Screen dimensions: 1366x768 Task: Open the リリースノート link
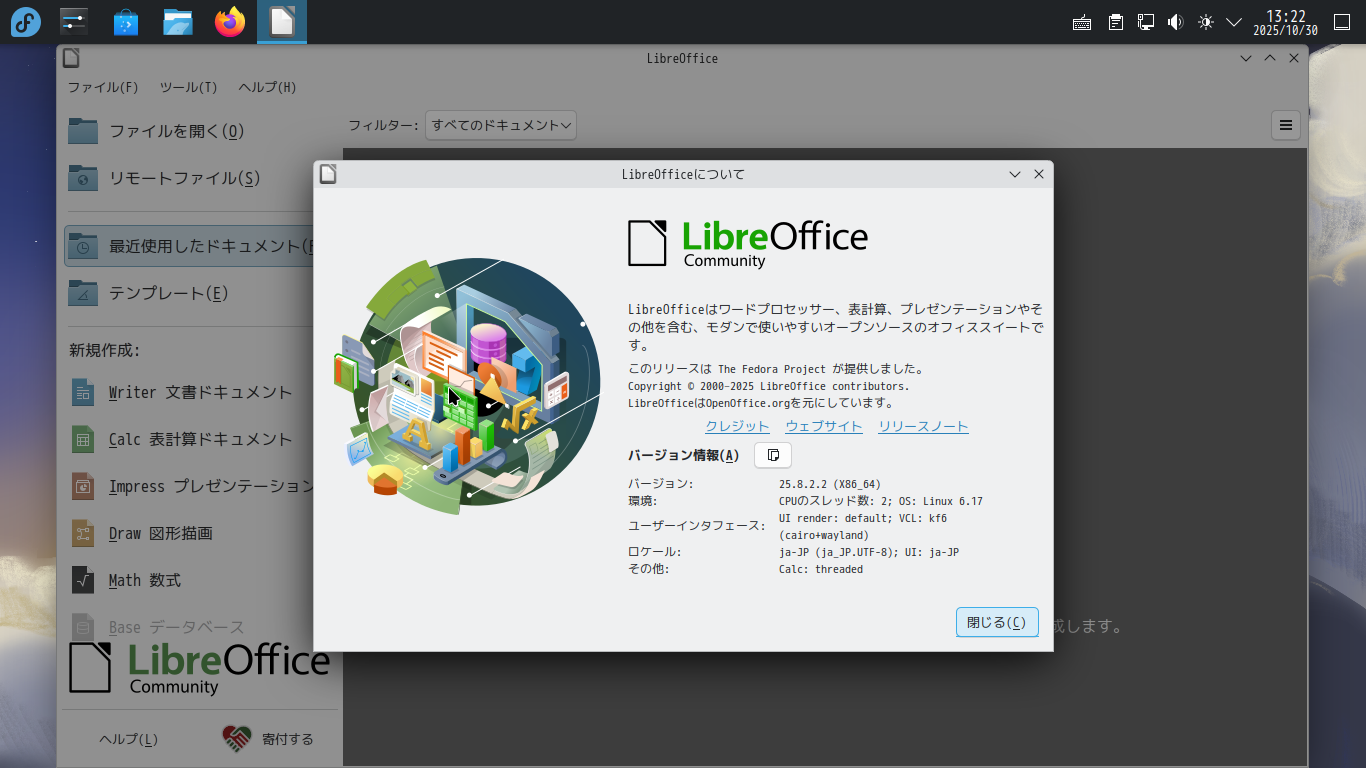923,426
